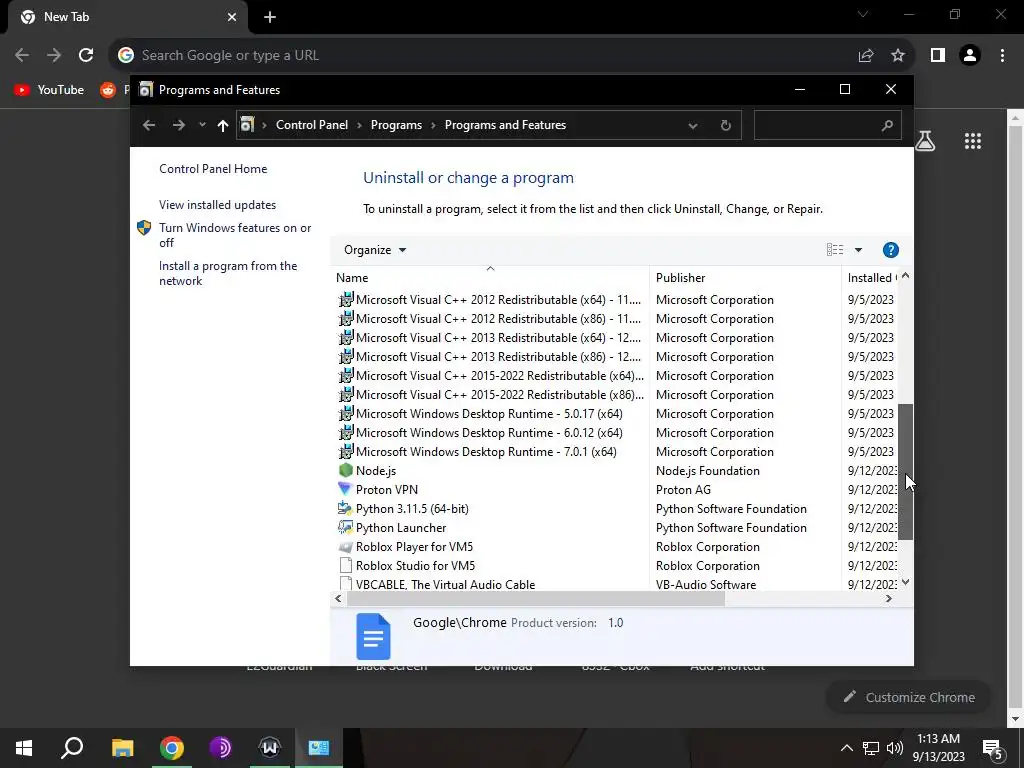Bookmark this tab with the star icon
Image resolution: width=1024 pixels, height=768 pixels.
(898, 56)
